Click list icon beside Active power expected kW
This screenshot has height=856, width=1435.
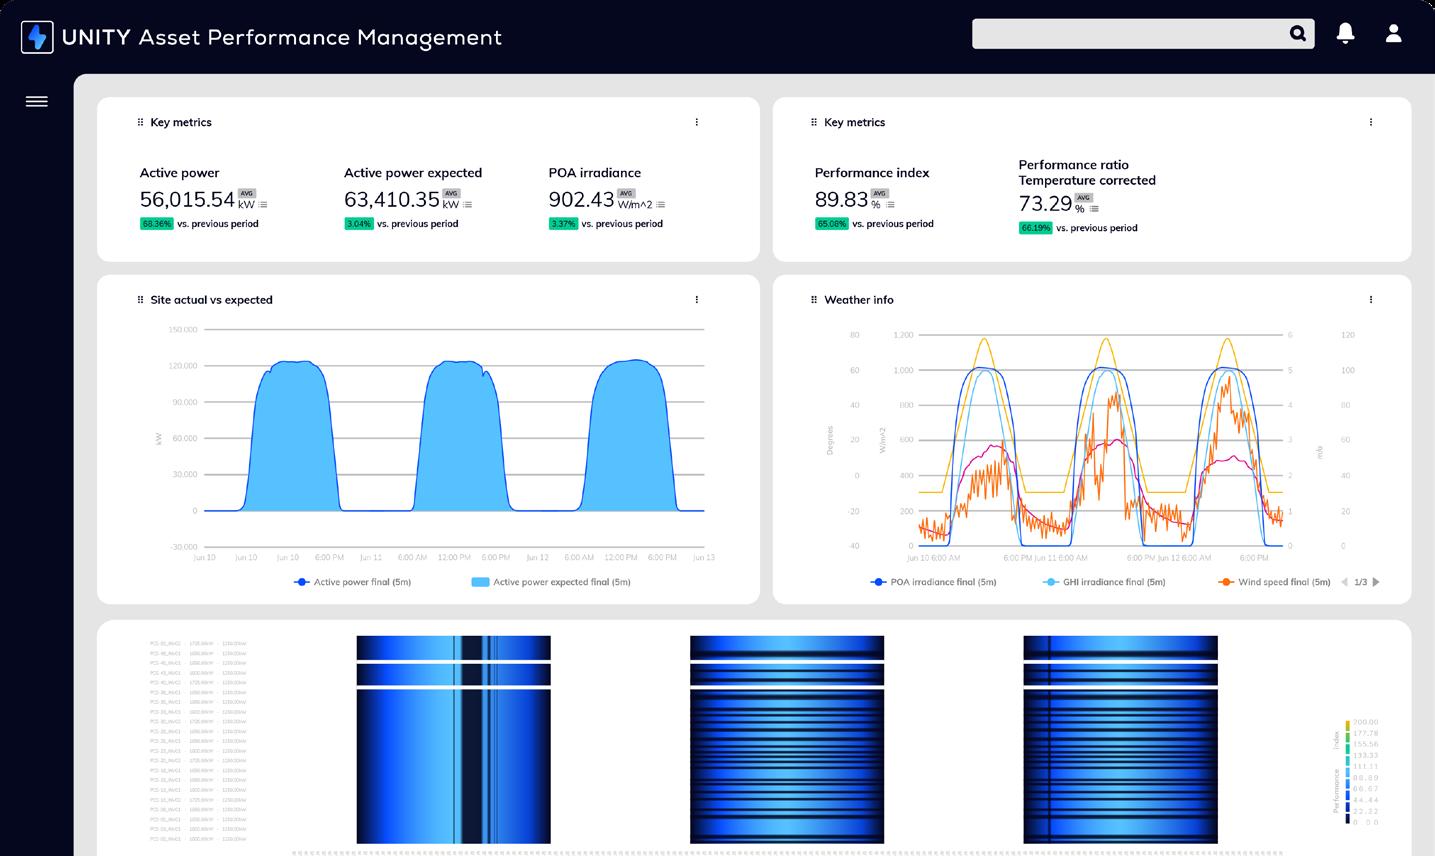pyautogui.click(x=467, y=205)
